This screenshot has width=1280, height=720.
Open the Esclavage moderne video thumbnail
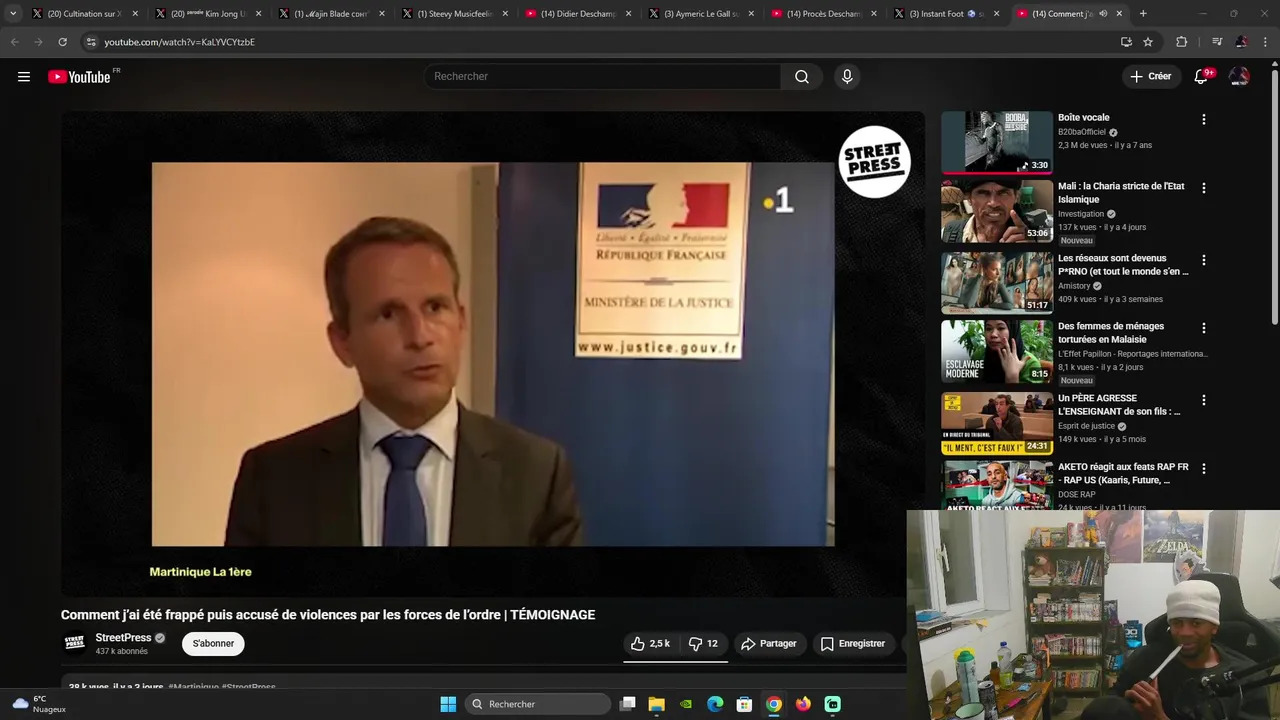tap(997, 351)
